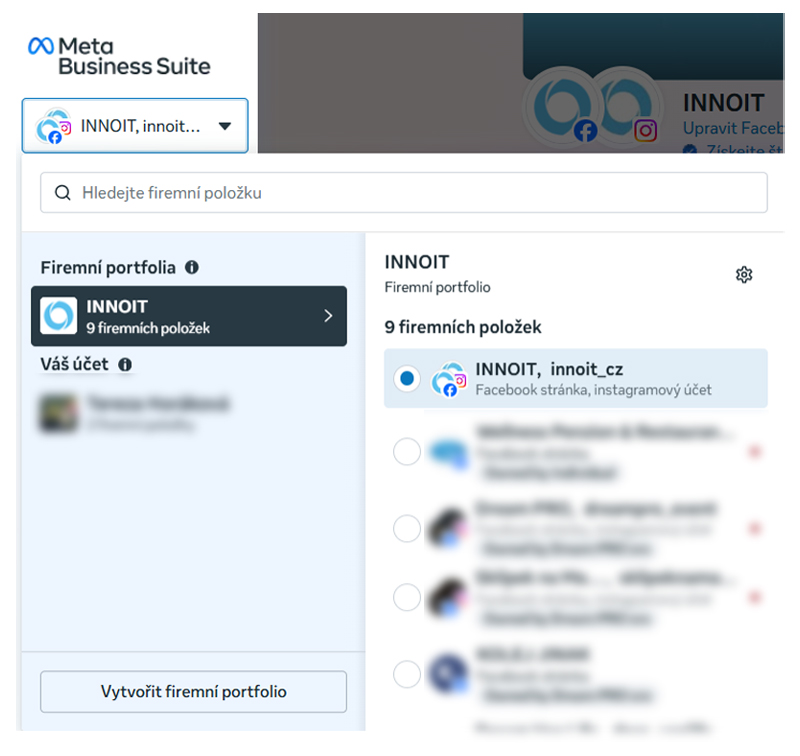The image size is (800, 756).
Task: Select the fifth asset's radio button, below innoit_cz
Action: (x=407, y=674)
